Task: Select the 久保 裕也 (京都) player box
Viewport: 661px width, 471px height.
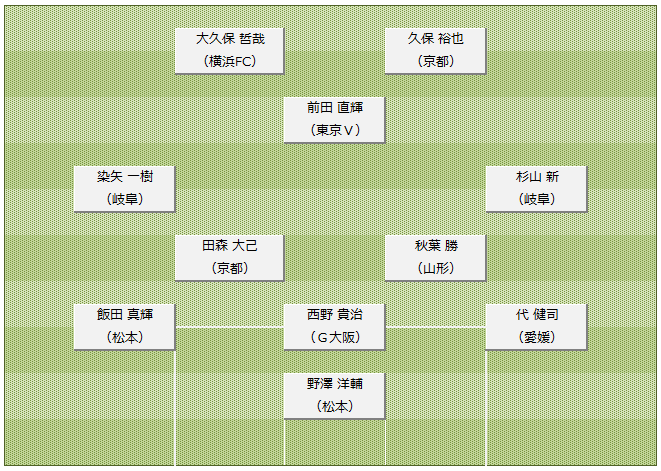Action: [435, 51]
